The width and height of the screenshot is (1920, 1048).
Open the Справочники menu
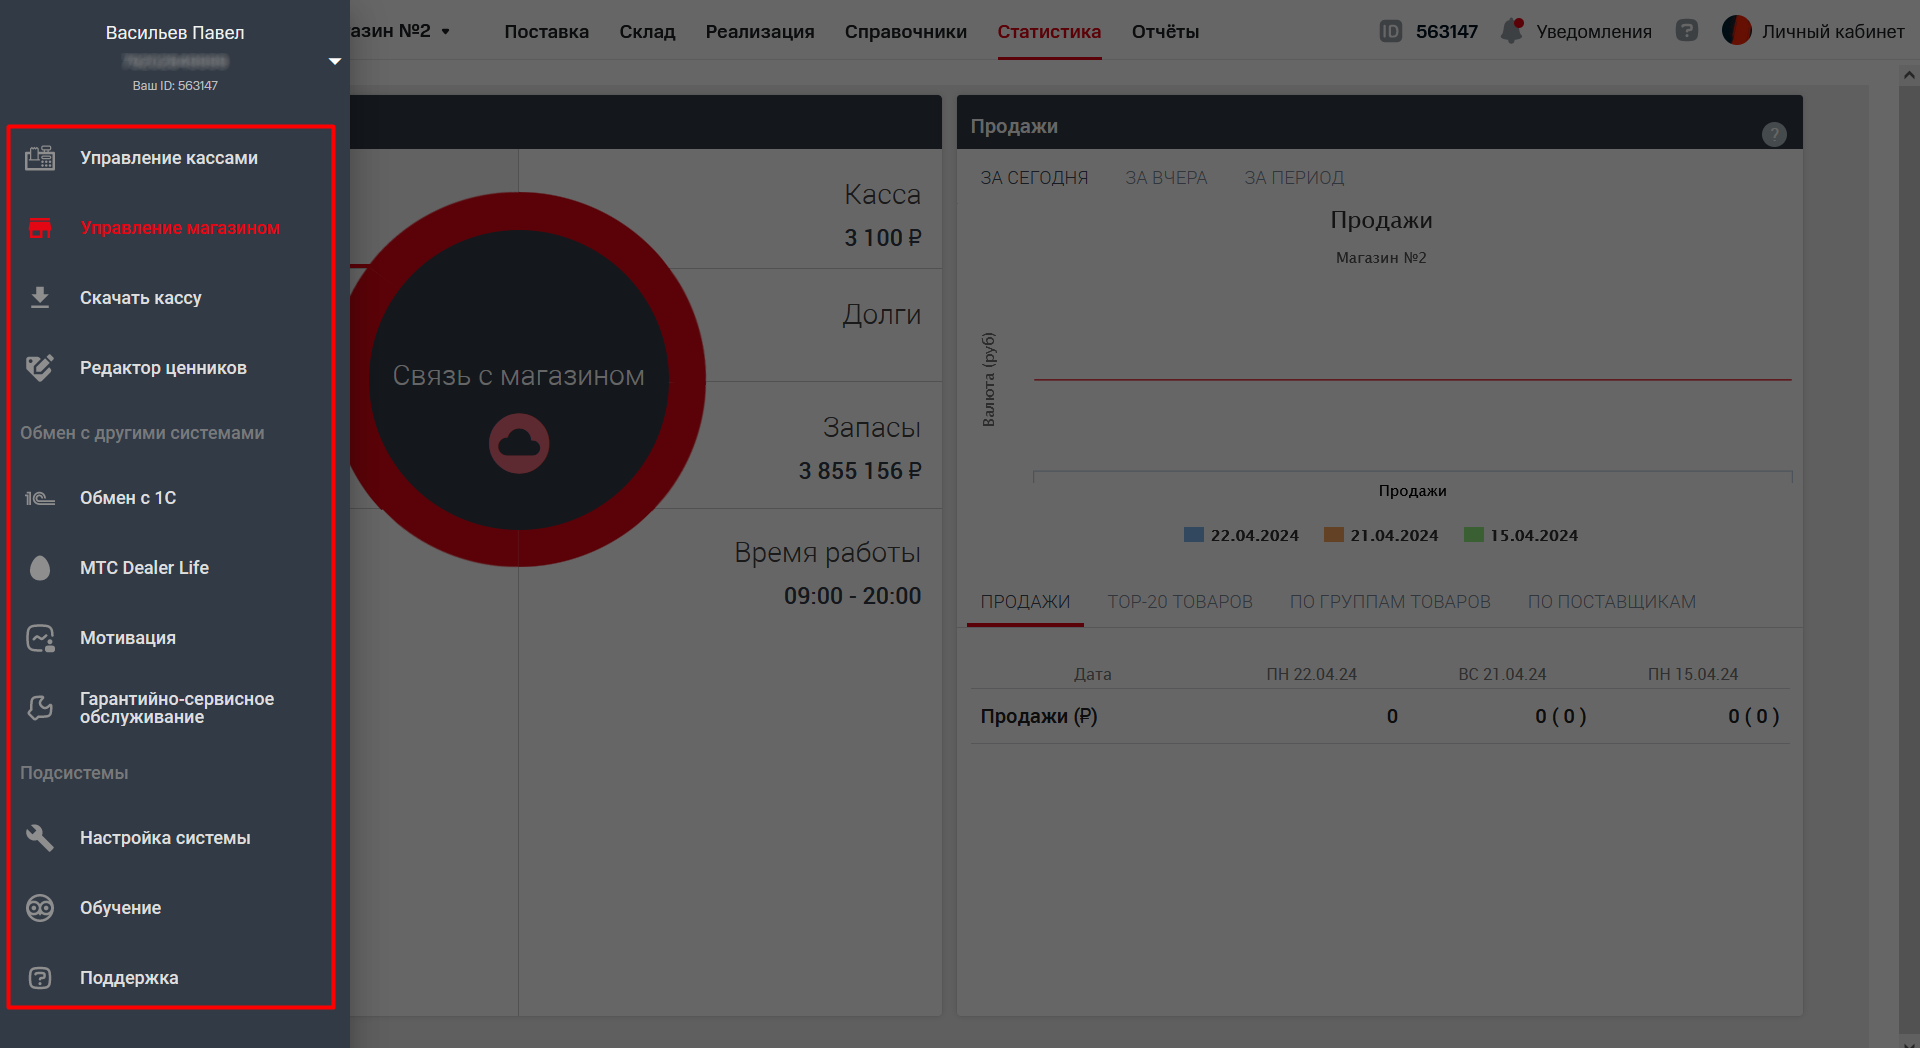tap(906, 31)
